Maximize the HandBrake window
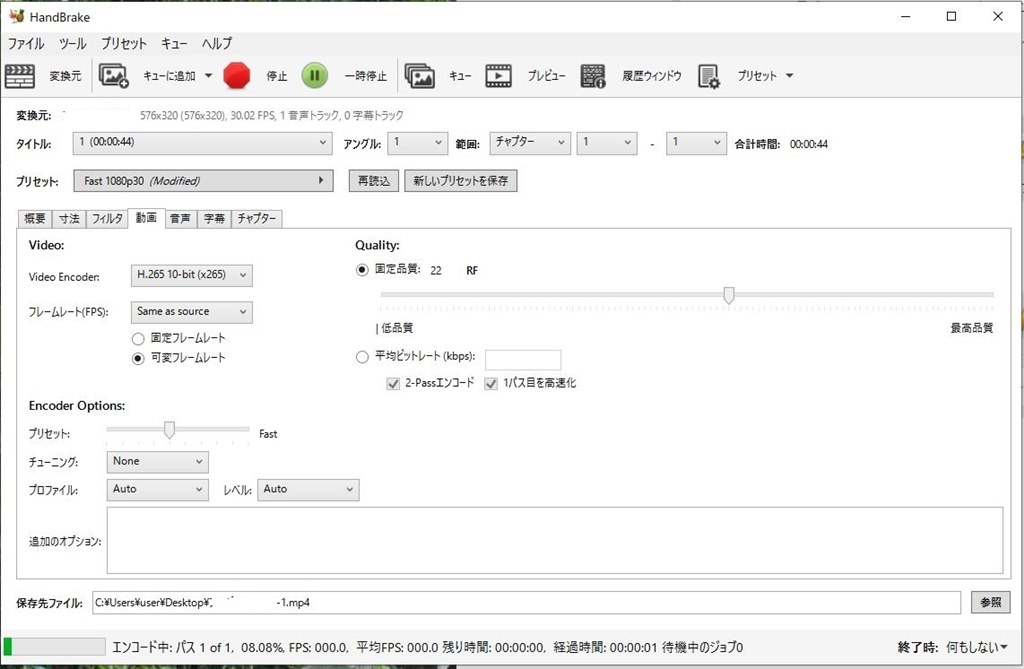The width and height of the screenshot is (1024, 669). pos(952,16)
